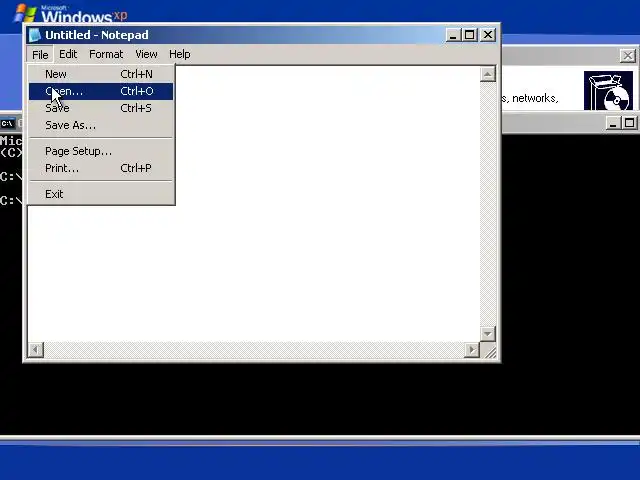640x480 pixels.
Task: Choose Save from the File menu
Action: click(x=101, y=108)
